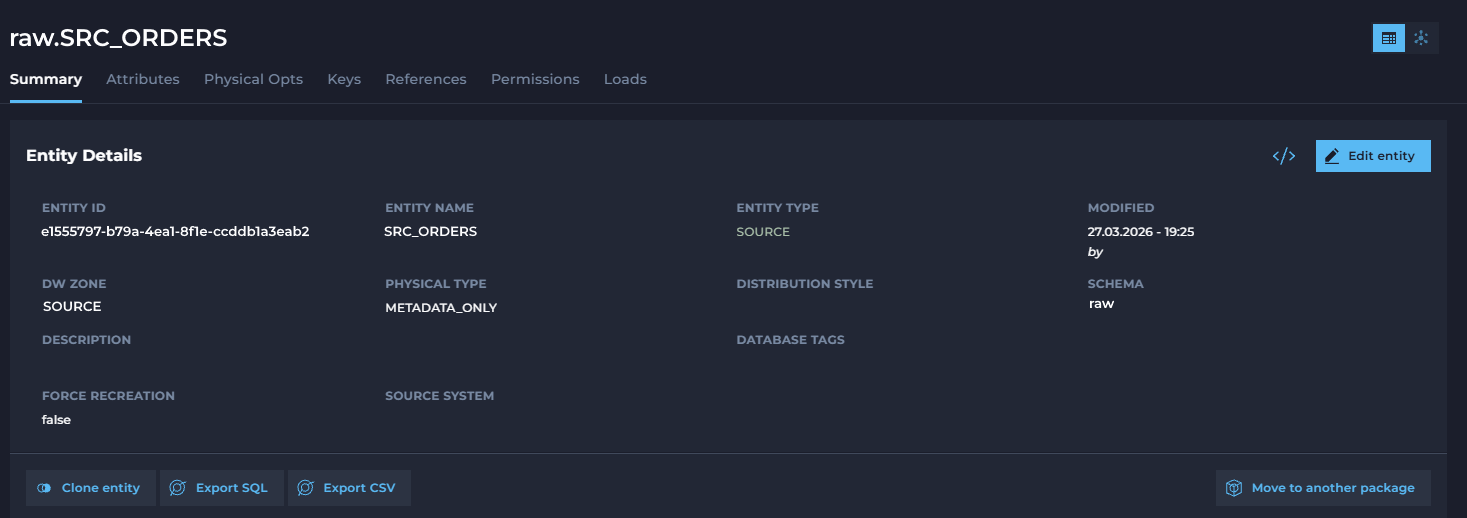This screenshot has height=518, width=1467.
Task: Switch to table view icon
Action: click(1388, 38)
